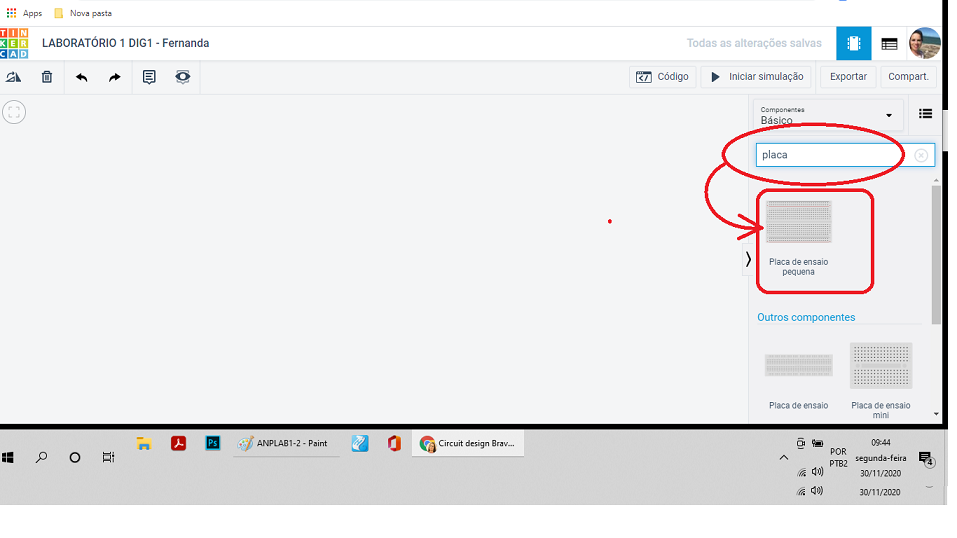Undo the last action
This screenshot has width=957, height=538.
82,77
